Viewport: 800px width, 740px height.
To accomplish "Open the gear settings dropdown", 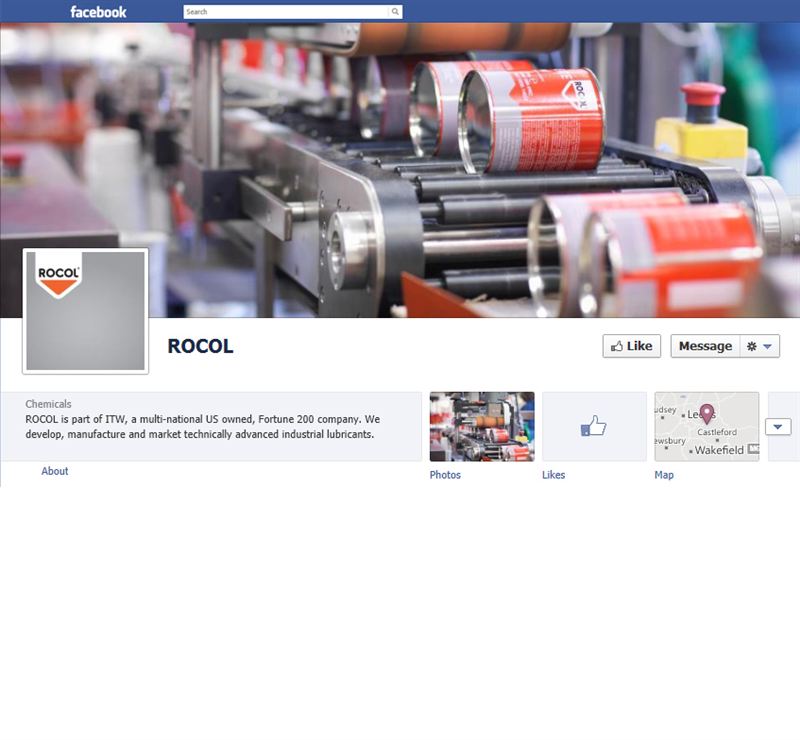I will (759, 346).
